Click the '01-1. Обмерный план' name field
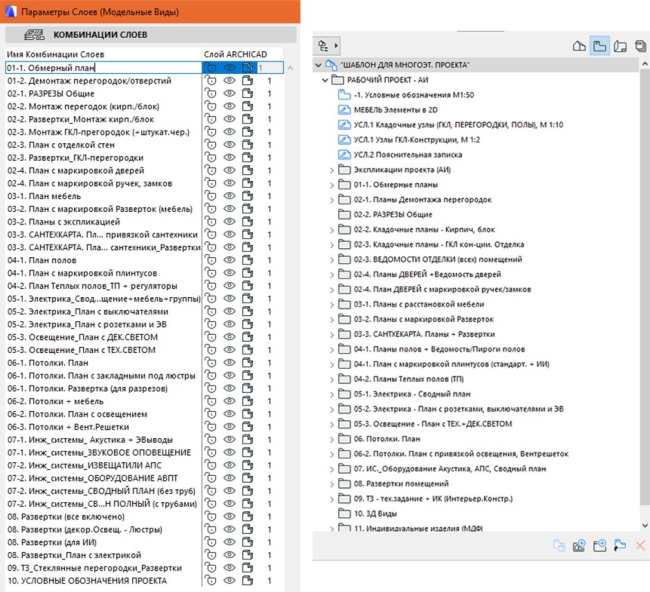This screenshot has height=592, width=650. tap(100, 67)
